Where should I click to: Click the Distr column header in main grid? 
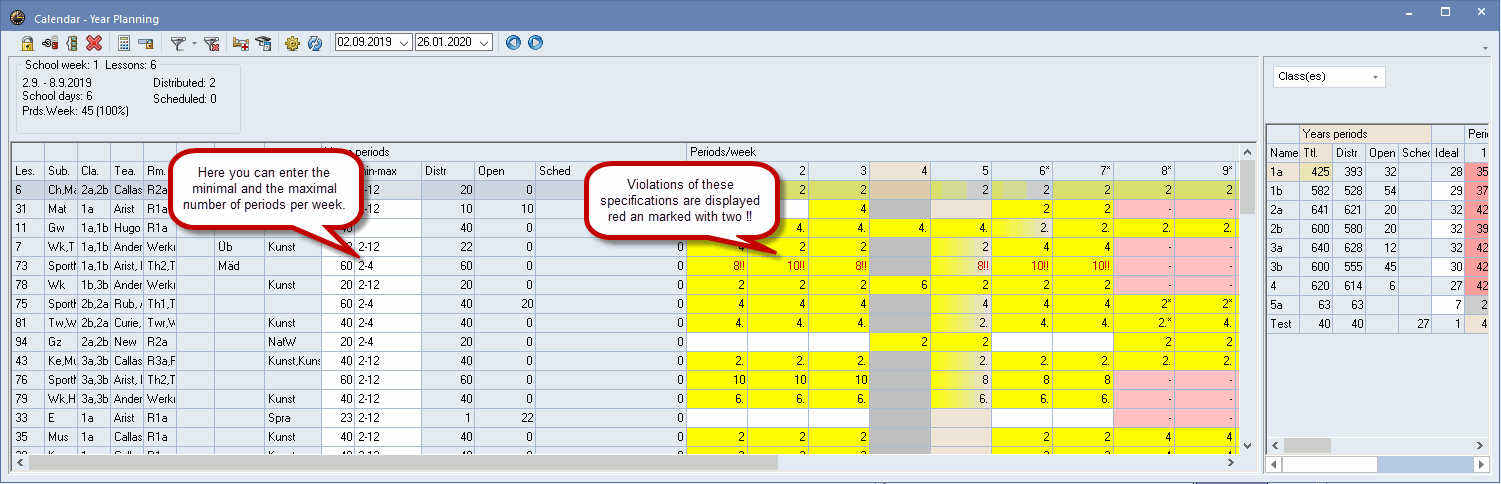click(x=448, y=170)
